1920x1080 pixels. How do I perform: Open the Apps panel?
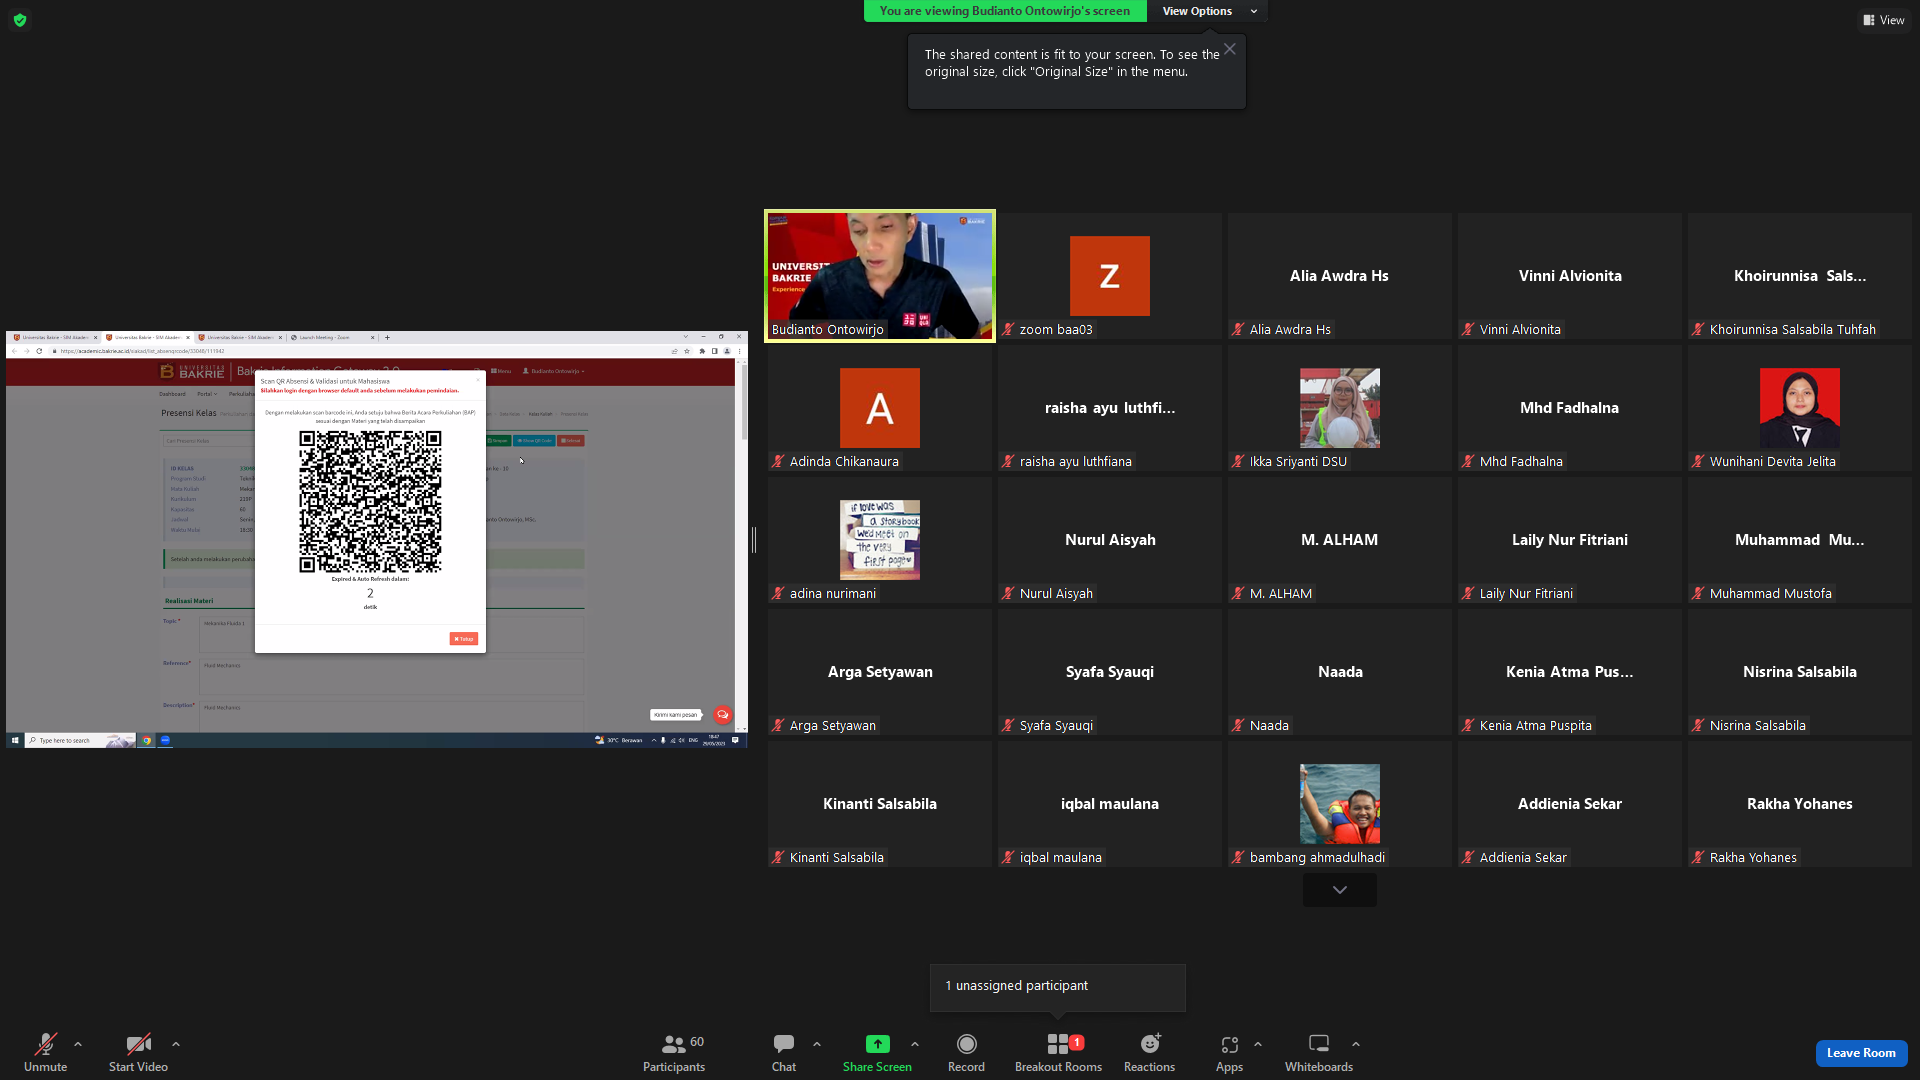(x=1229, y=1053)
